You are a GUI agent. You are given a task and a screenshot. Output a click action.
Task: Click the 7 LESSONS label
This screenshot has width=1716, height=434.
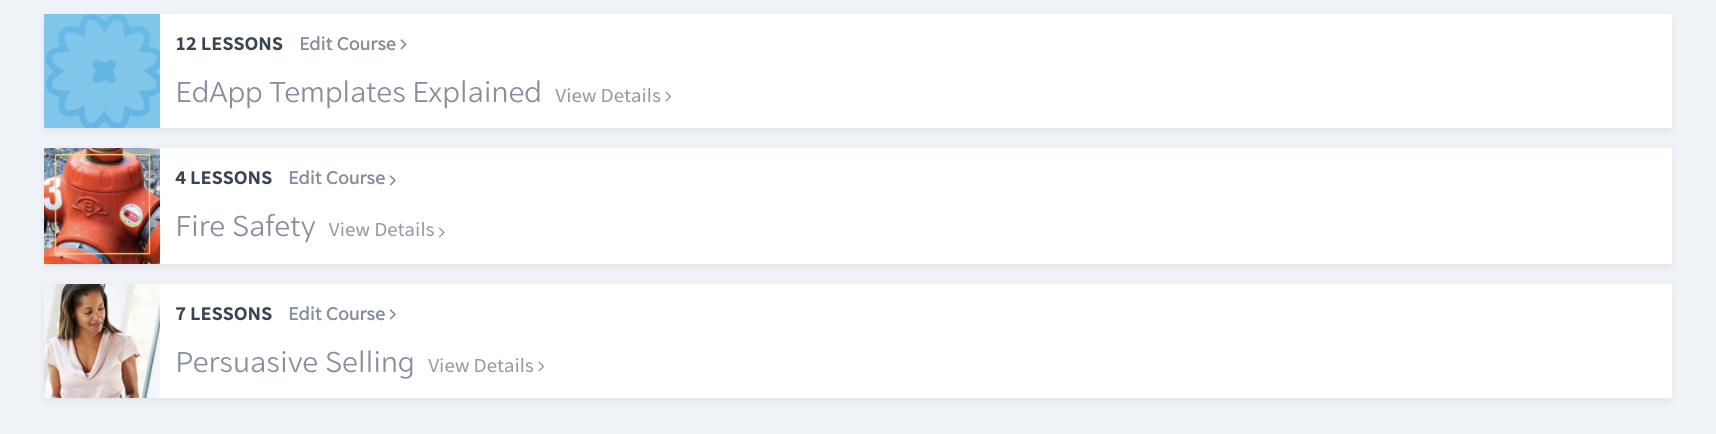tap(224, 314)
